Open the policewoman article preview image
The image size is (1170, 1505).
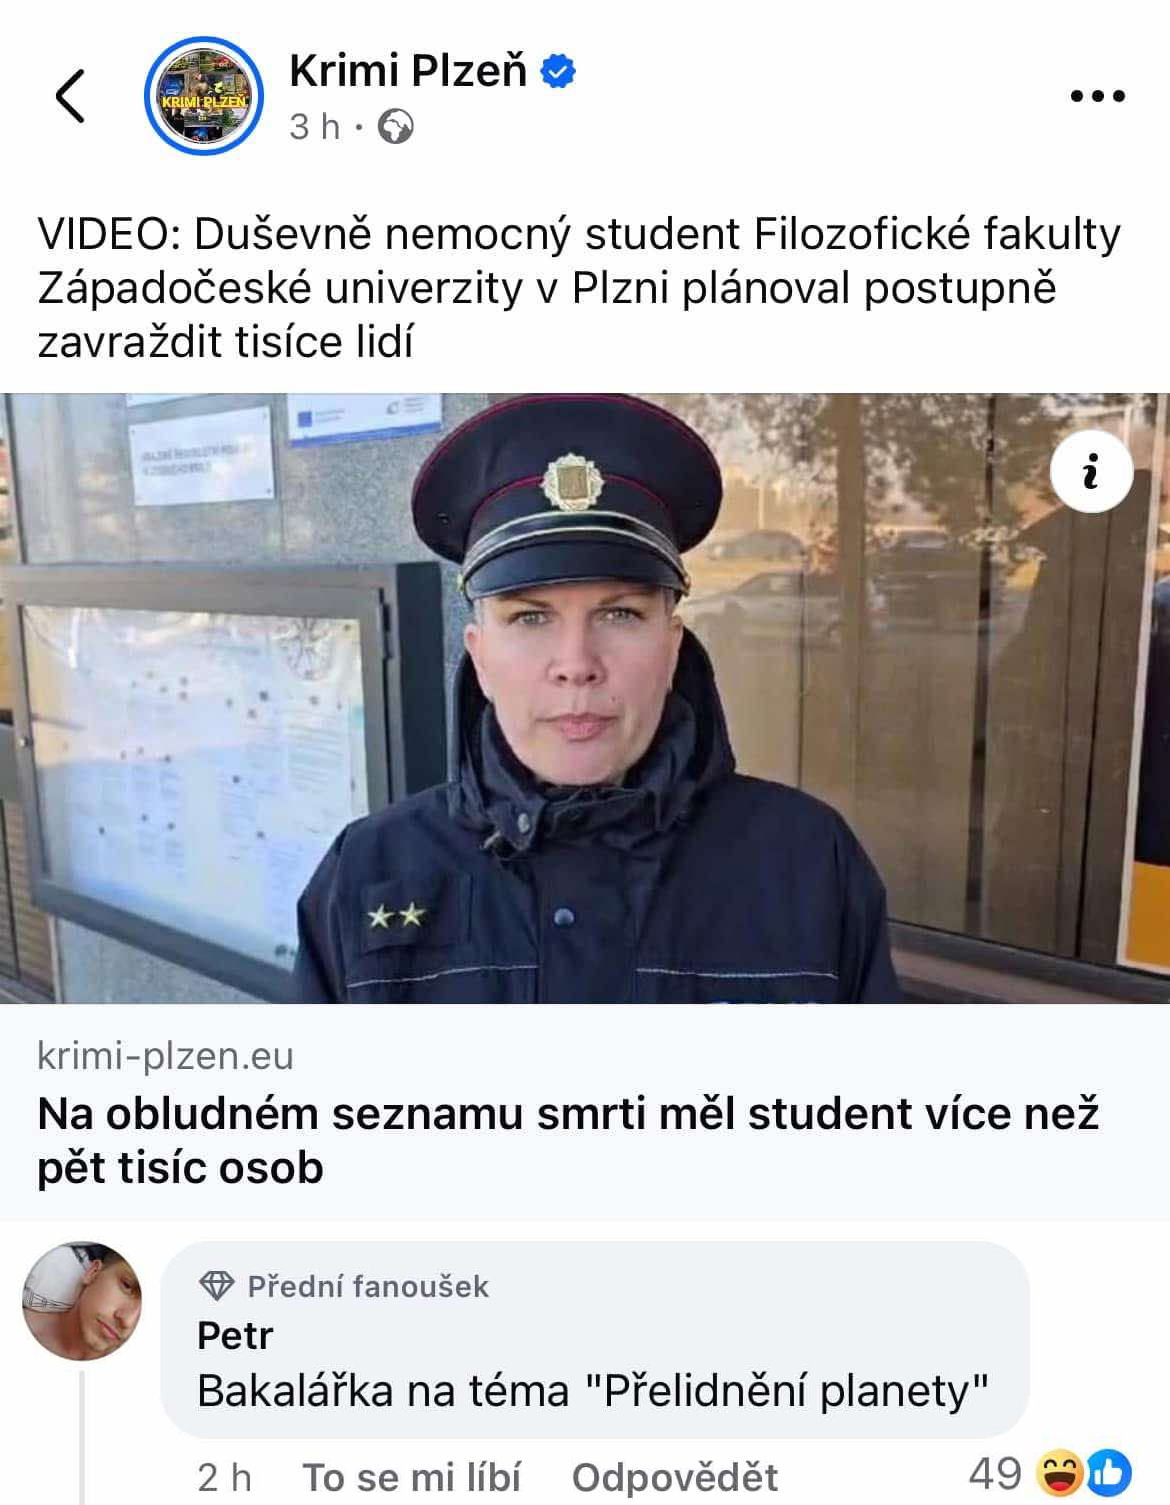tap(585, 698)
